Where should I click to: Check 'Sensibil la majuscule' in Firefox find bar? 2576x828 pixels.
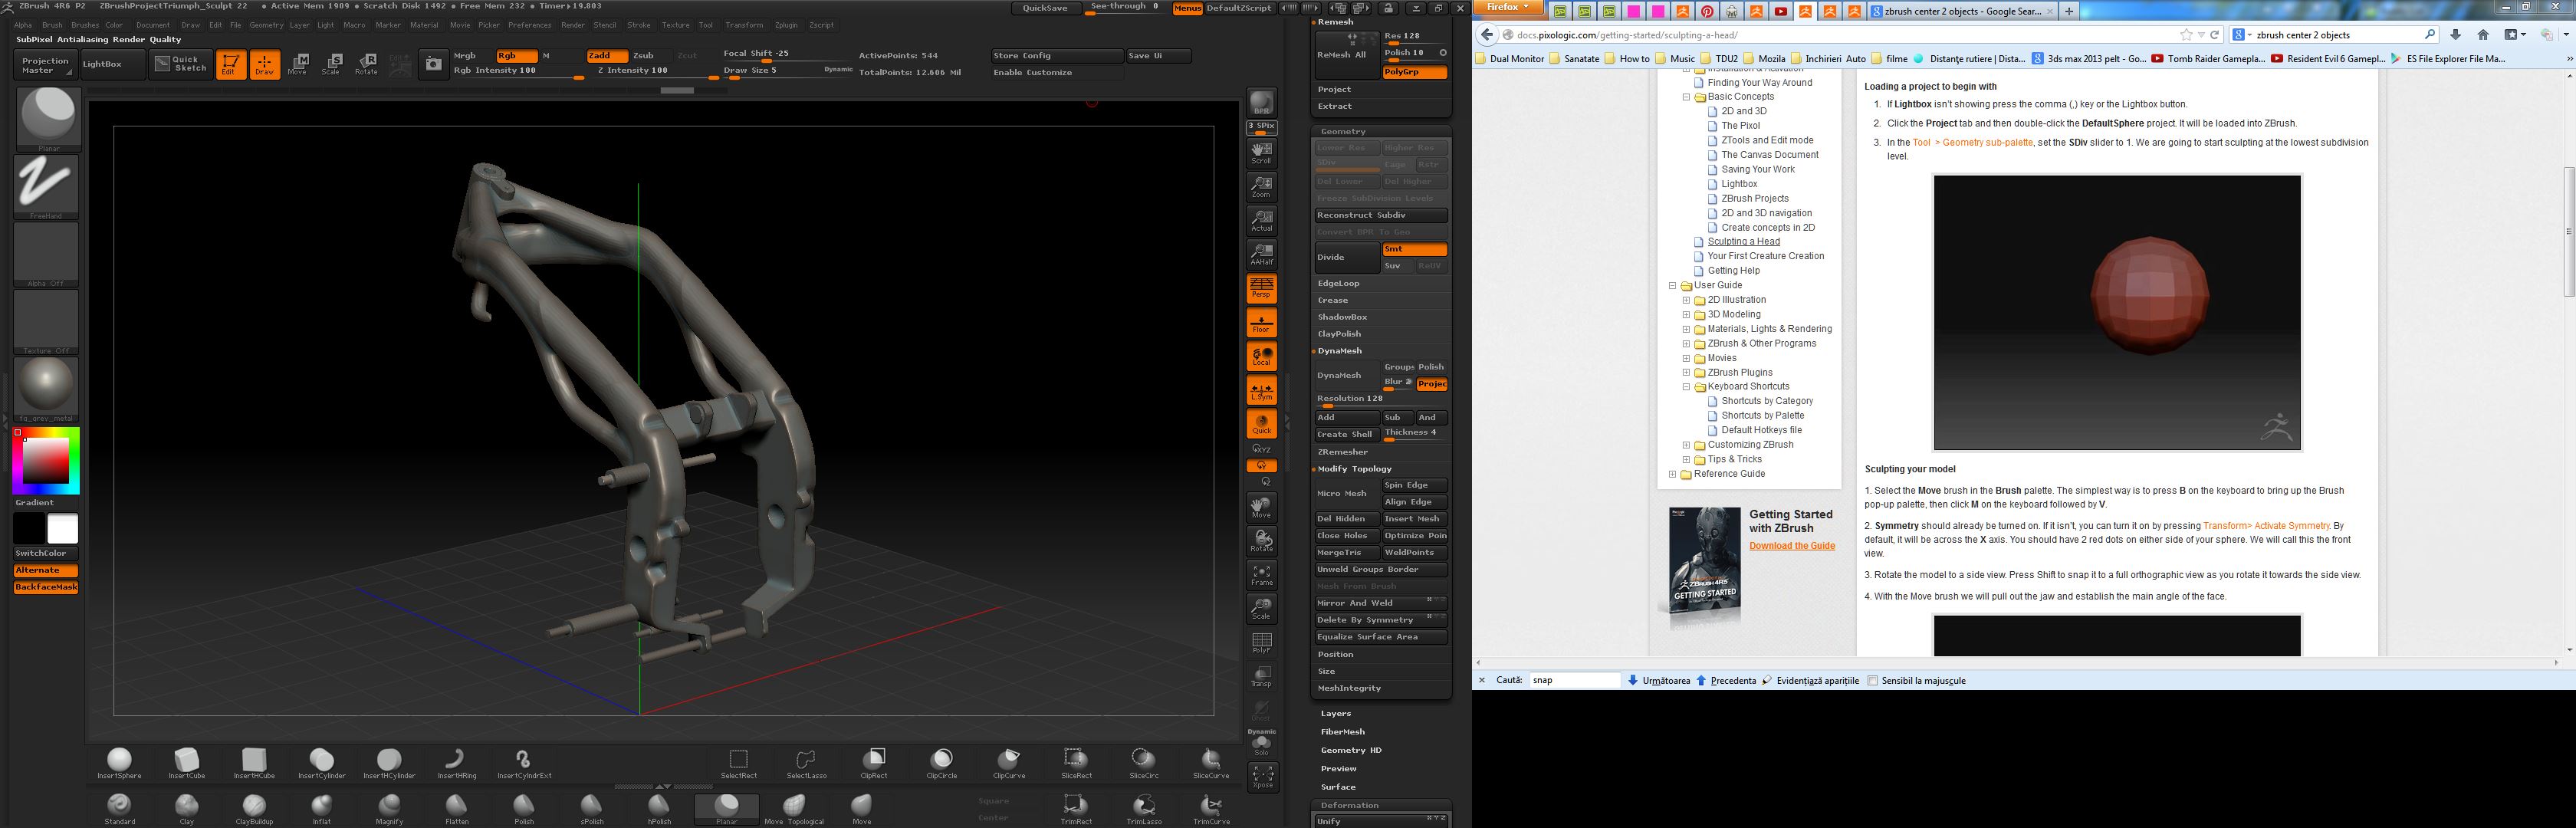tap(1872, 680)
